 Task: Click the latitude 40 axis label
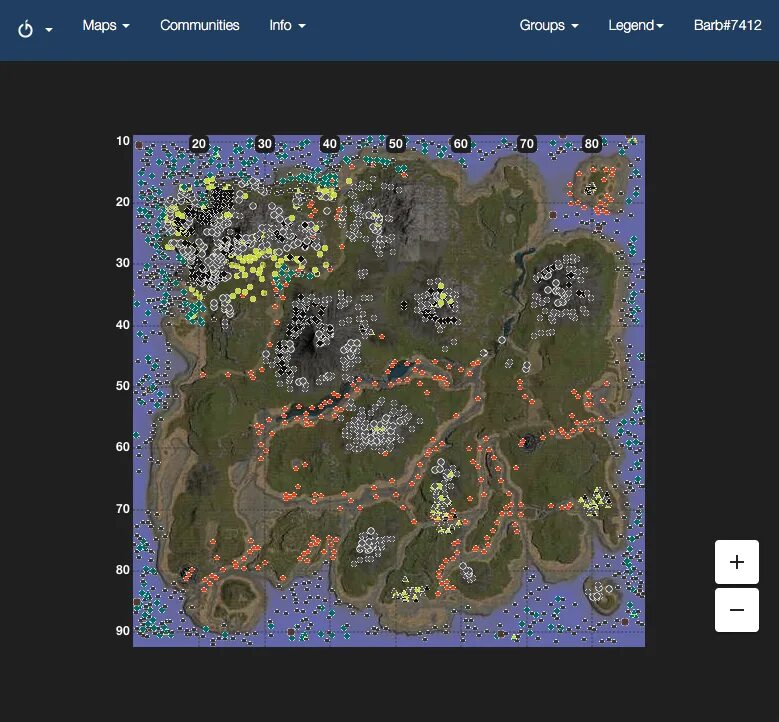[123, 324]
